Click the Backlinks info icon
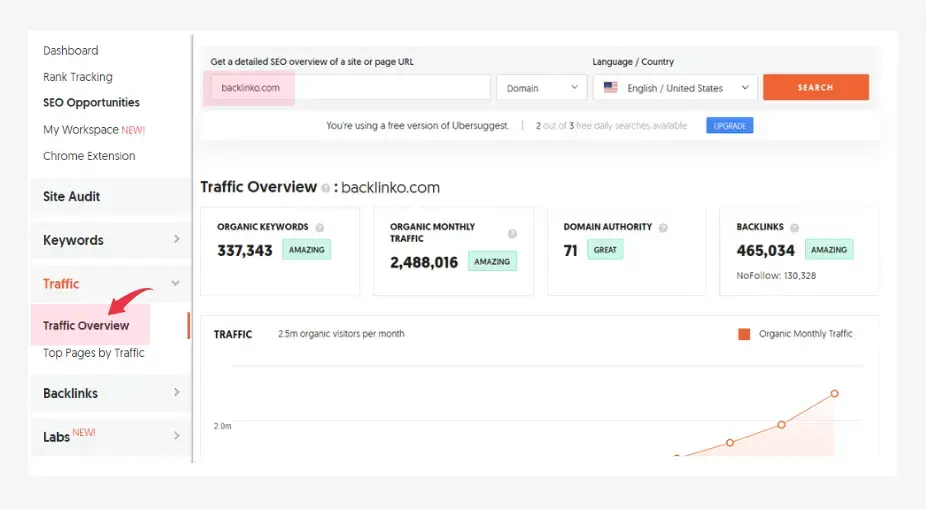This screenshot has height=509, width=926. 795,228
